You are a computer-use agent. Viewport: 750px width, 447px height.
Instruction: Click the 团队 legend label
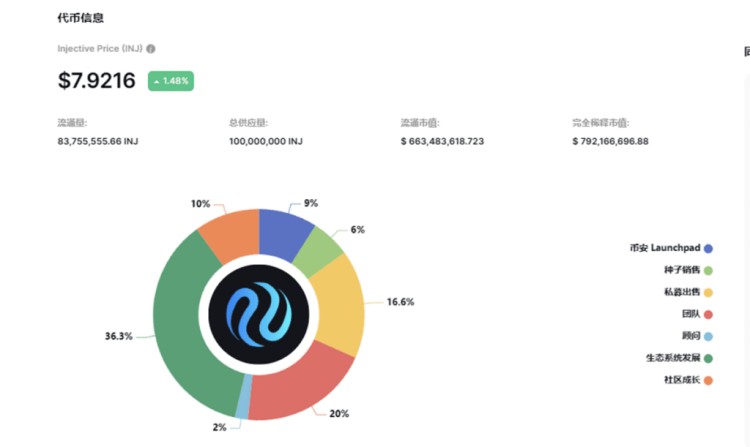tap(691, 314)
